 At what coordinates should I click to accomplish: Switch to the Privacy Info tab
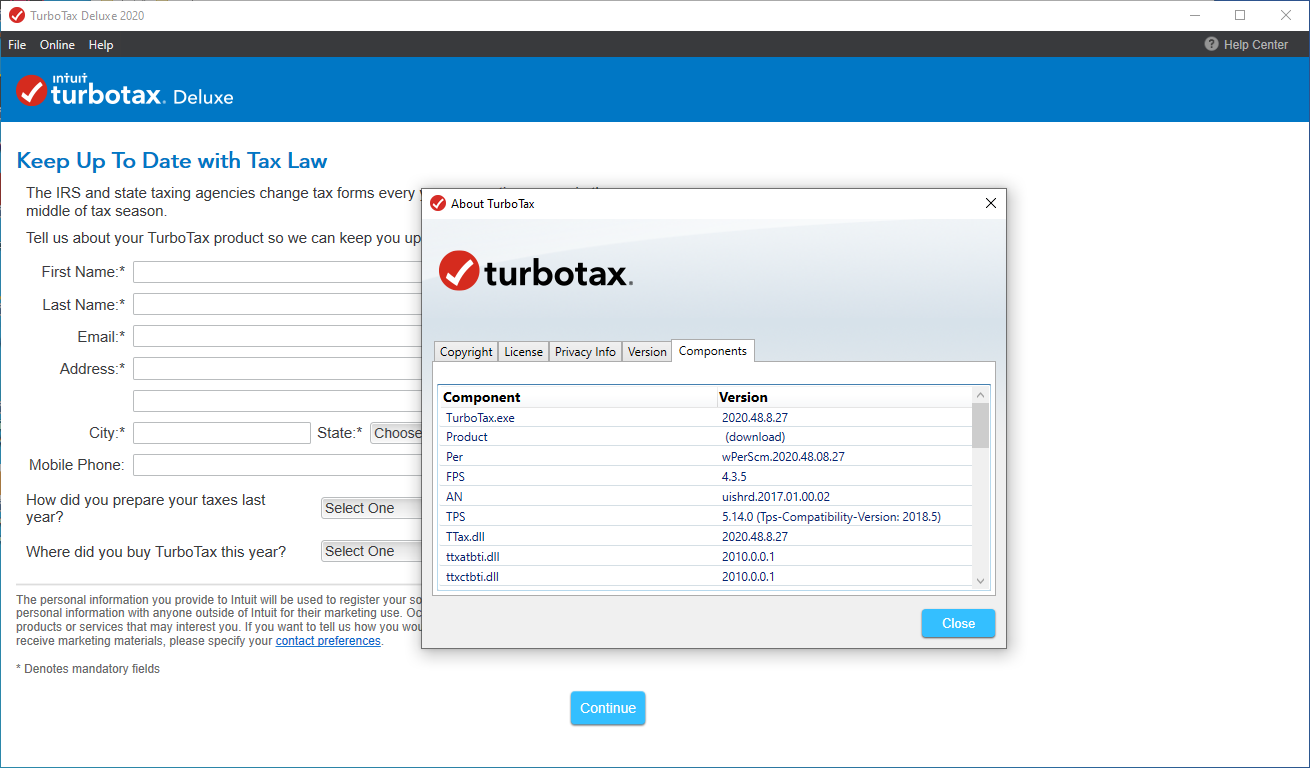[x=585, y=352]
